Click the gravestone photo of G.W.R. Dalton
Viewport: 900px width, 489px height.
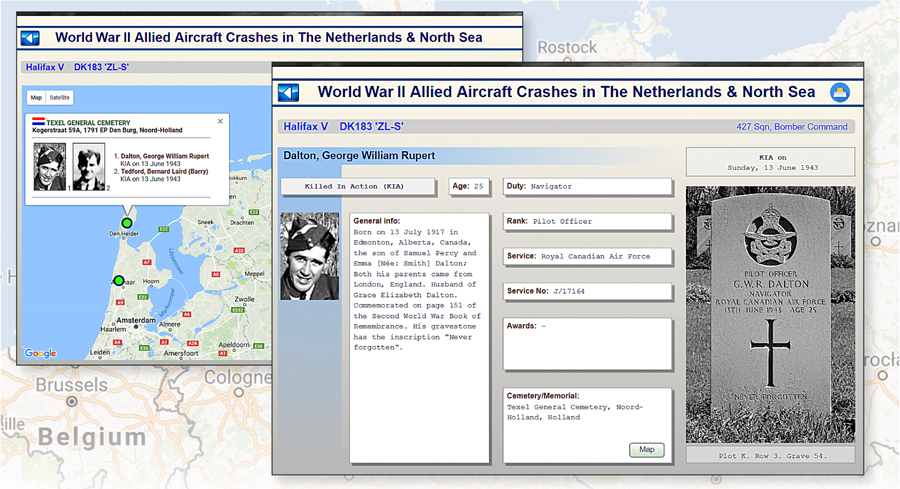pyautogui.click(x=770, y=314)
